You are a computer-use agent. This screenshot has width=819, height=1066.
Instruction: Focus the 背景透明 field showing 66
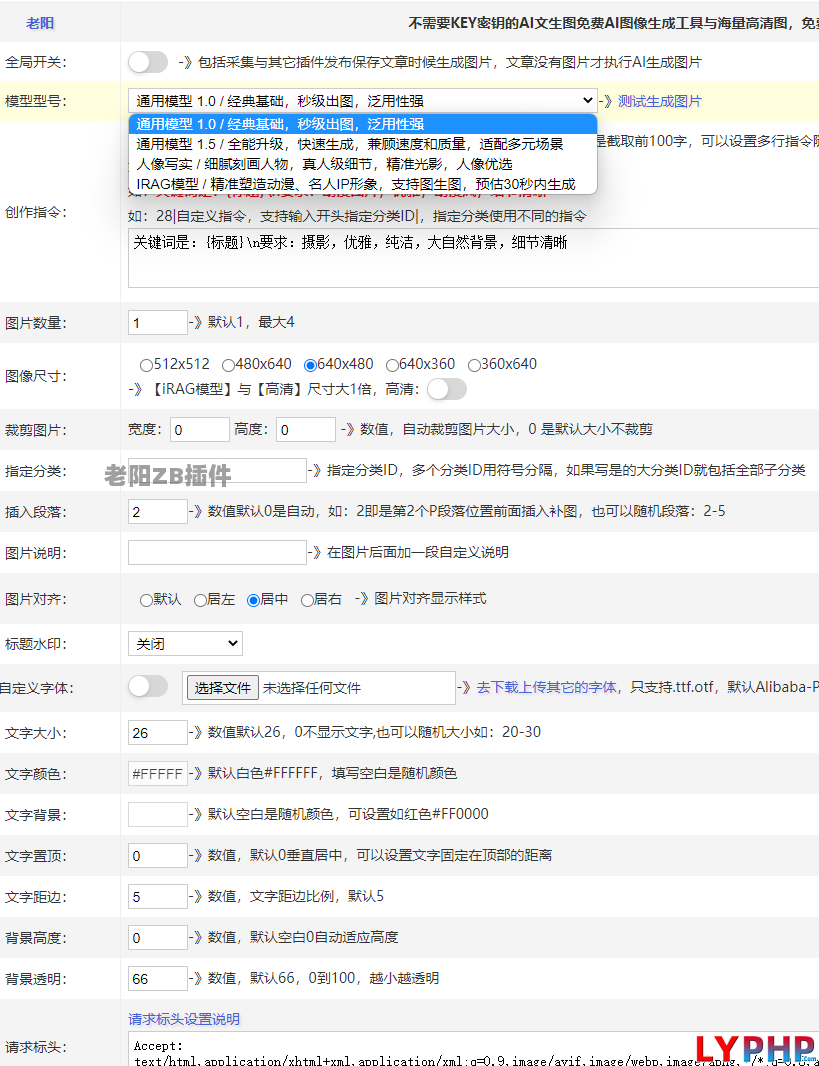[x=158, y=979]
